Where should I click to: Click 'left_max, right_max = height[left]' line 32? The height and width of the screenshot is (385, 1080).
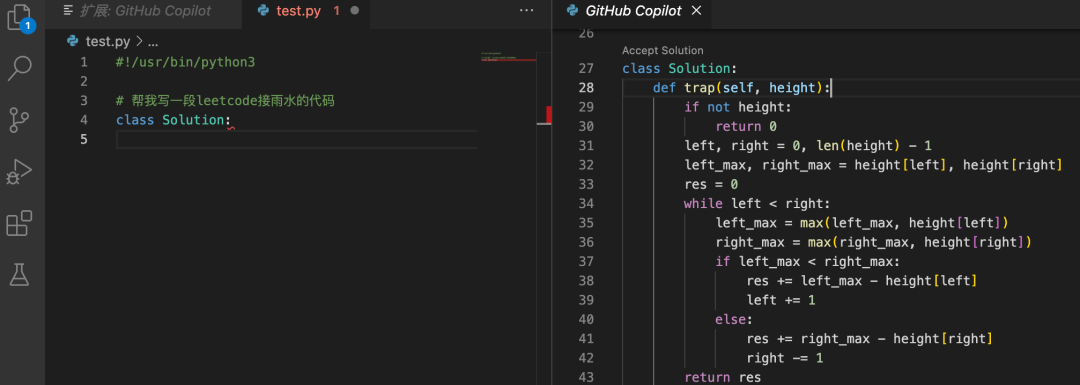[x=873, y=165]
